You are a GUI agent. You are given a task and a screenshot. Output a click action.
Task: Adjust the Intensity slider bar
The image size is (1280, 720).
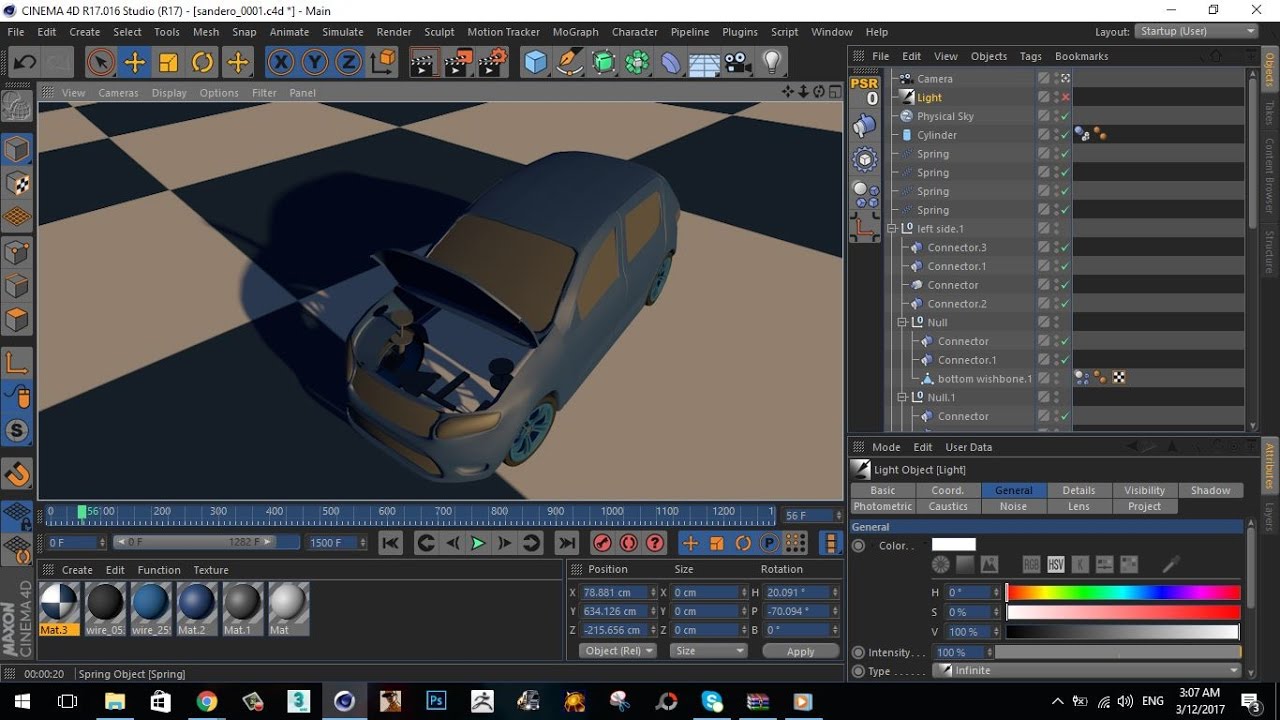click(x=1117, y=652)
